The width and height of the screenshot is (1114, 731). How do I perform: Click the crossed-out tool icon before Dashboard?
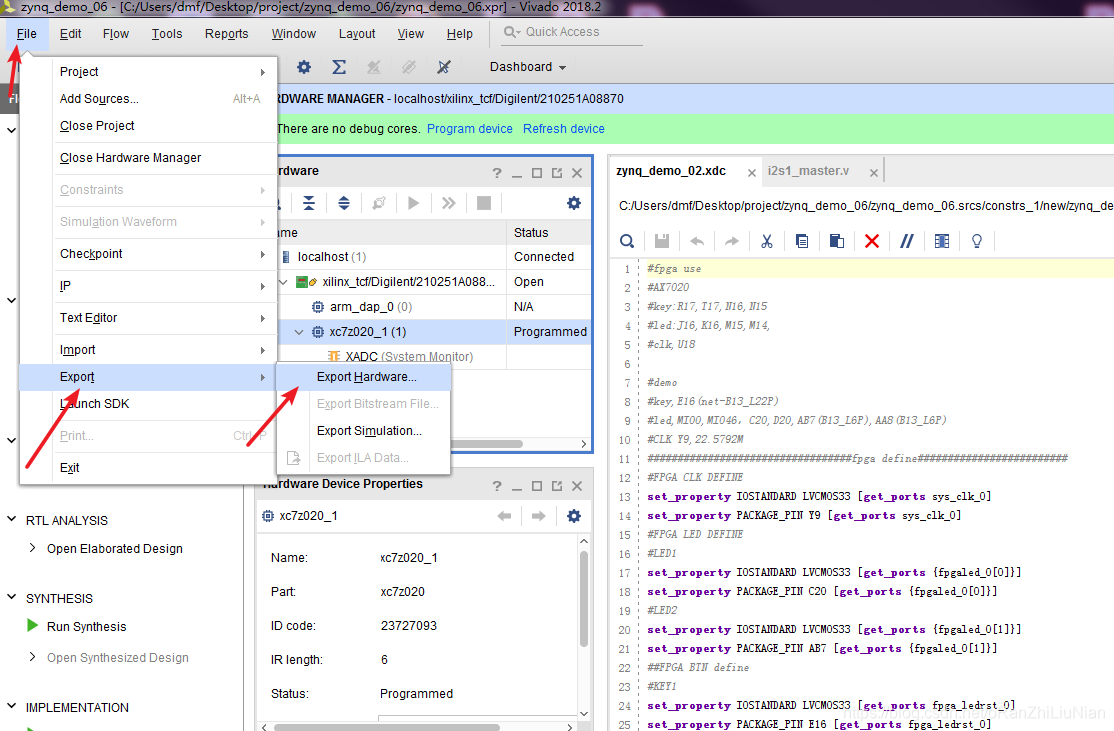pyautogui.click(x=444, y=67)
